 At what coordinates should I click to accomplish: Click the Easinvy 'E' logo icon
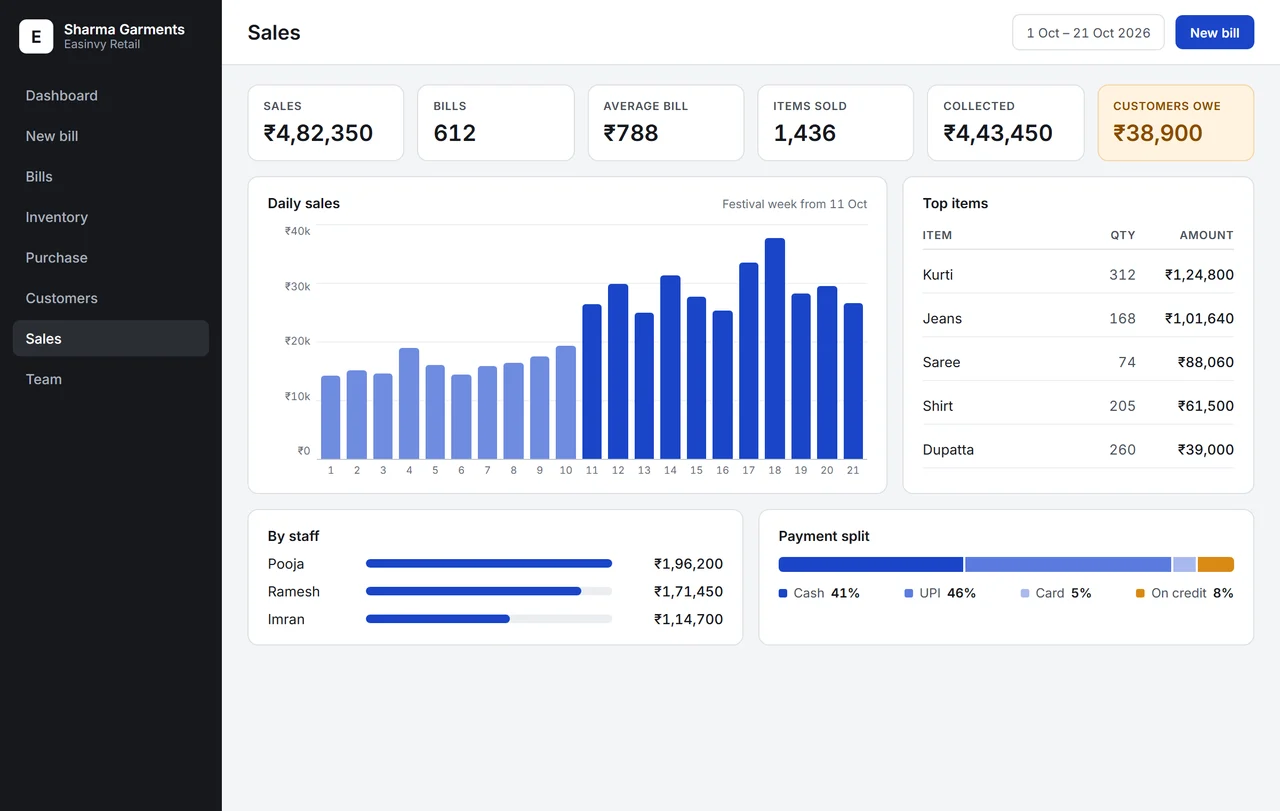36,37
